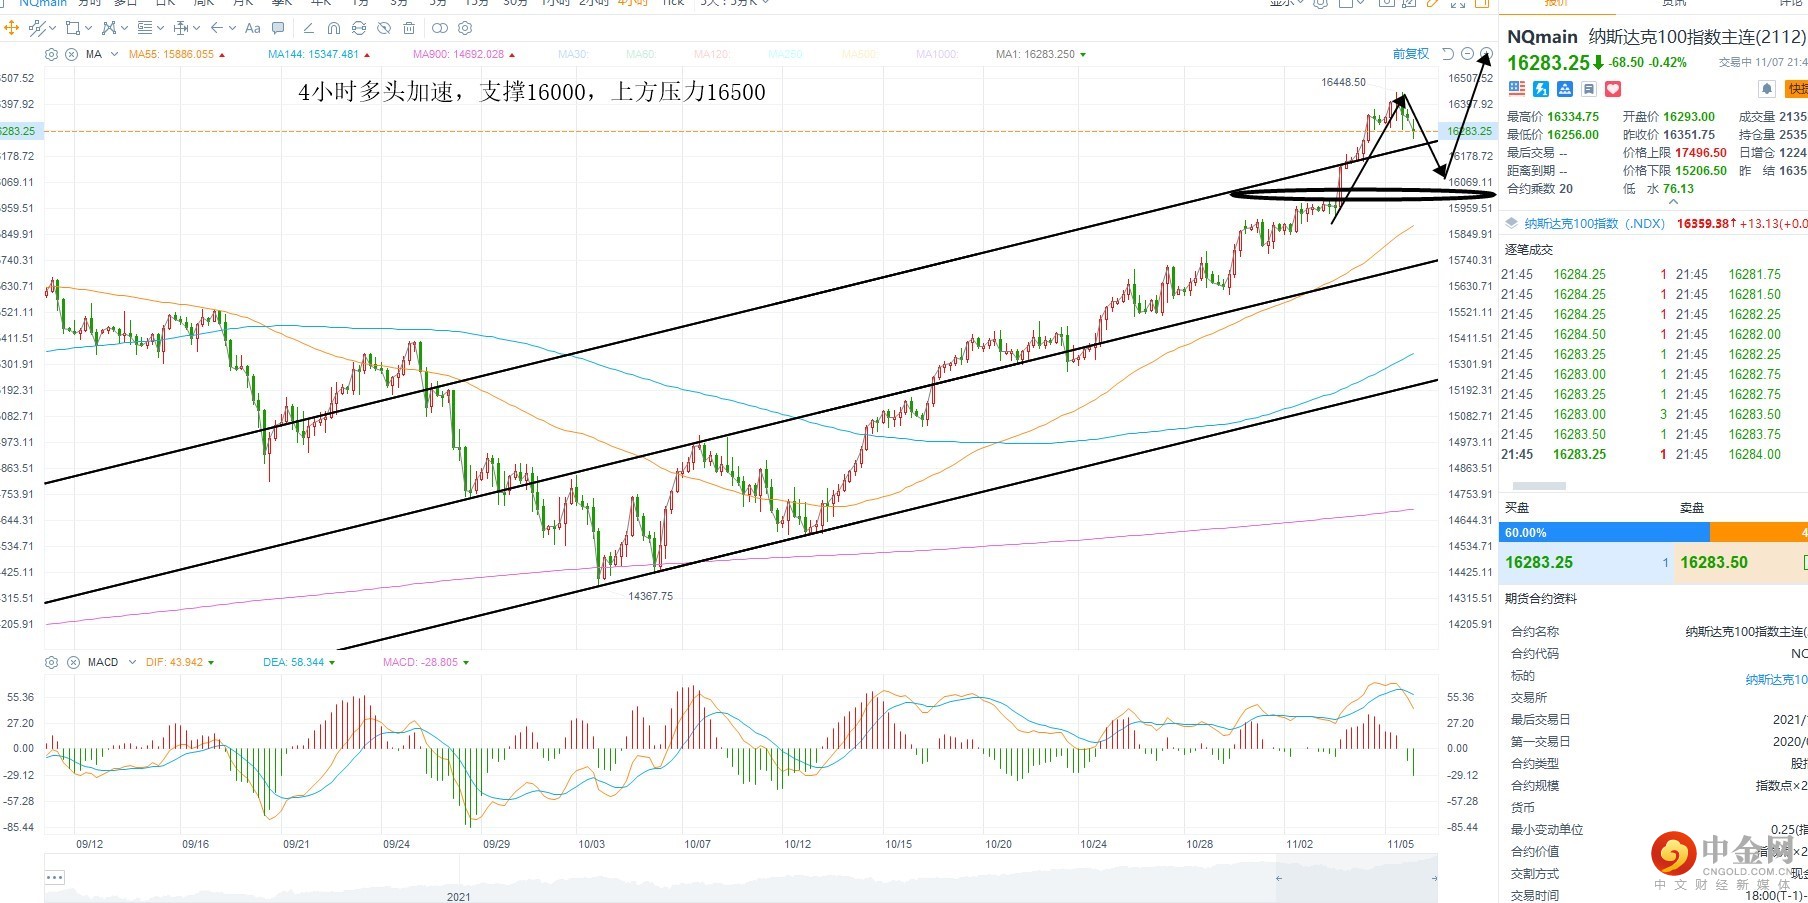Click the 快捷 orange button
1808x903 pixels.
pos(1797,89)
